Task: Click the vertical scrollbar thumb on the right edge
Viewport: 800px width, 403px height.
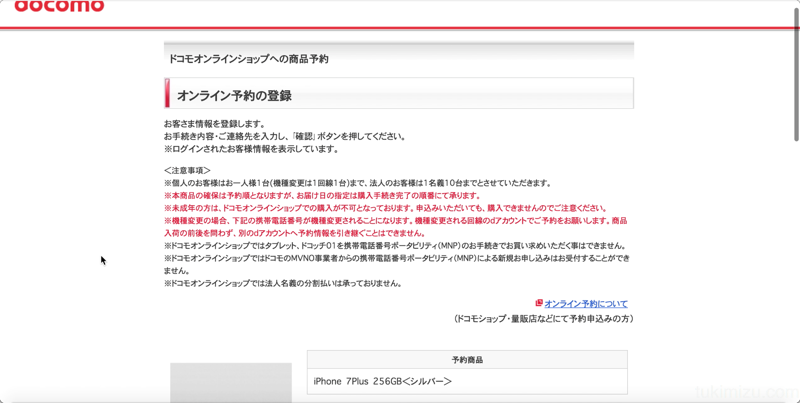Action: click(796, 74)
